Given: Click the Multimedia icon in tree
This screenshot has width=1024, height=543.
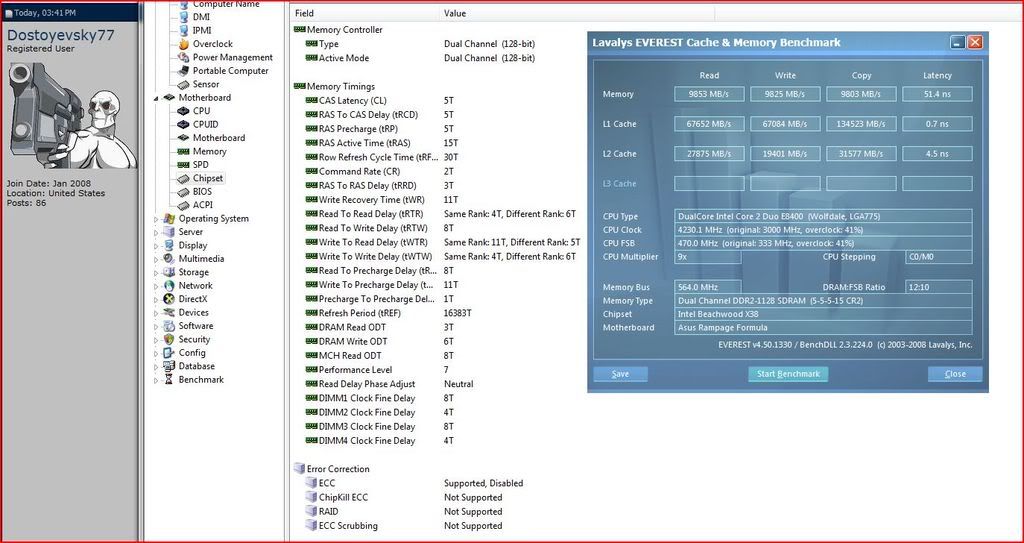Looking at the screenshot, I should (x=168, y=259).
